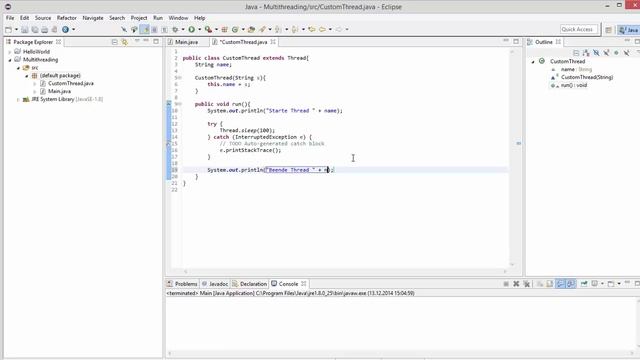This screenshot has width=640, height=360.
Task: Click the New file toolbar icon
Action: pyautogui.click(x=9, y=29)
